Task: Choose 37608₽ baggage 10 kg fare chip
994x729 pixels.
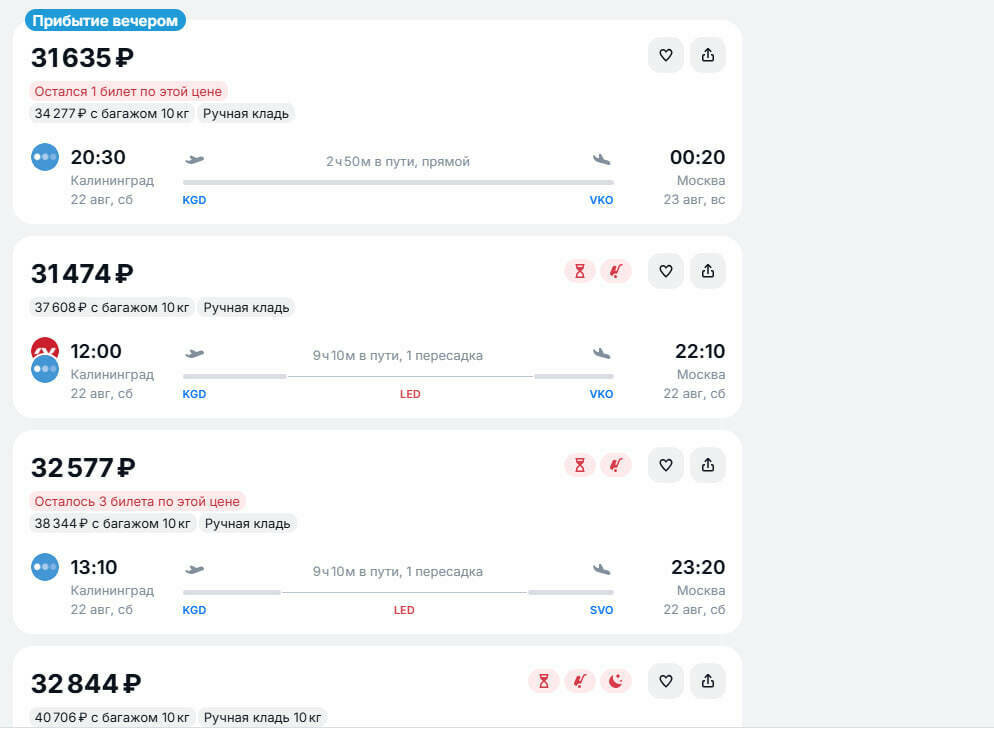Action: pyautogui.click(x=112, y=307)
